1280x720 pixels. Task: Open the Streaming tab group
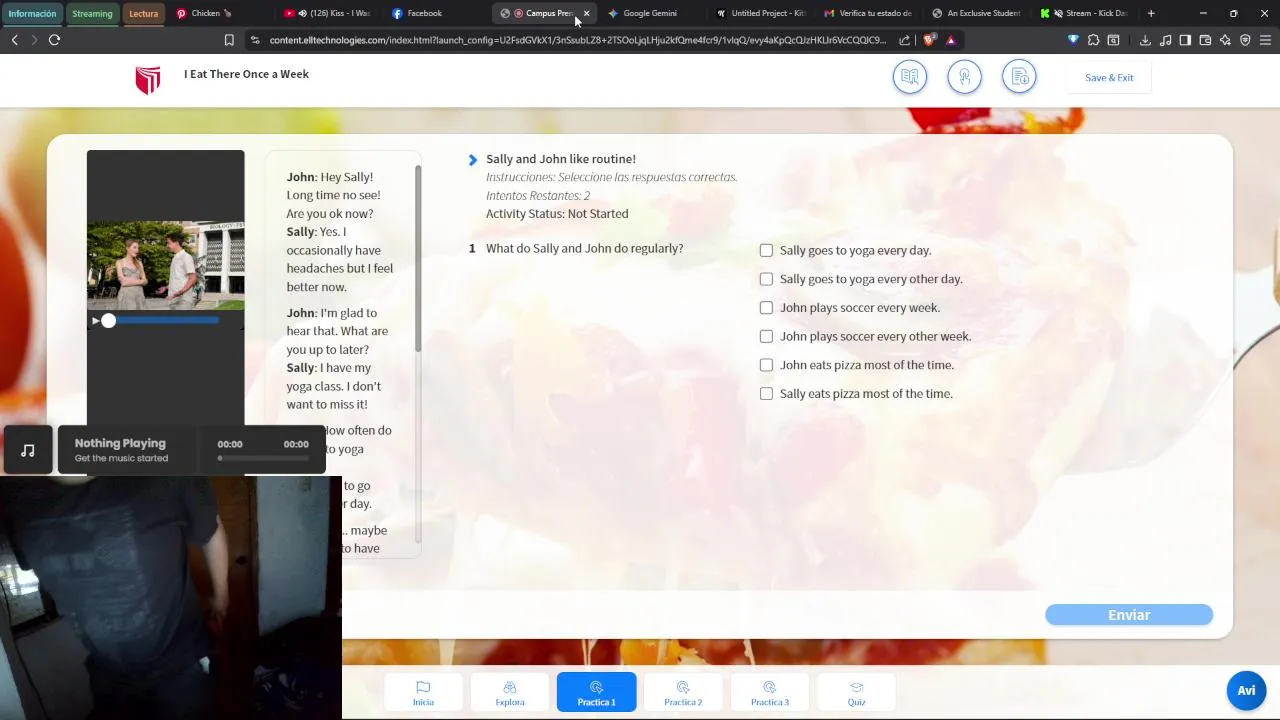92,13
